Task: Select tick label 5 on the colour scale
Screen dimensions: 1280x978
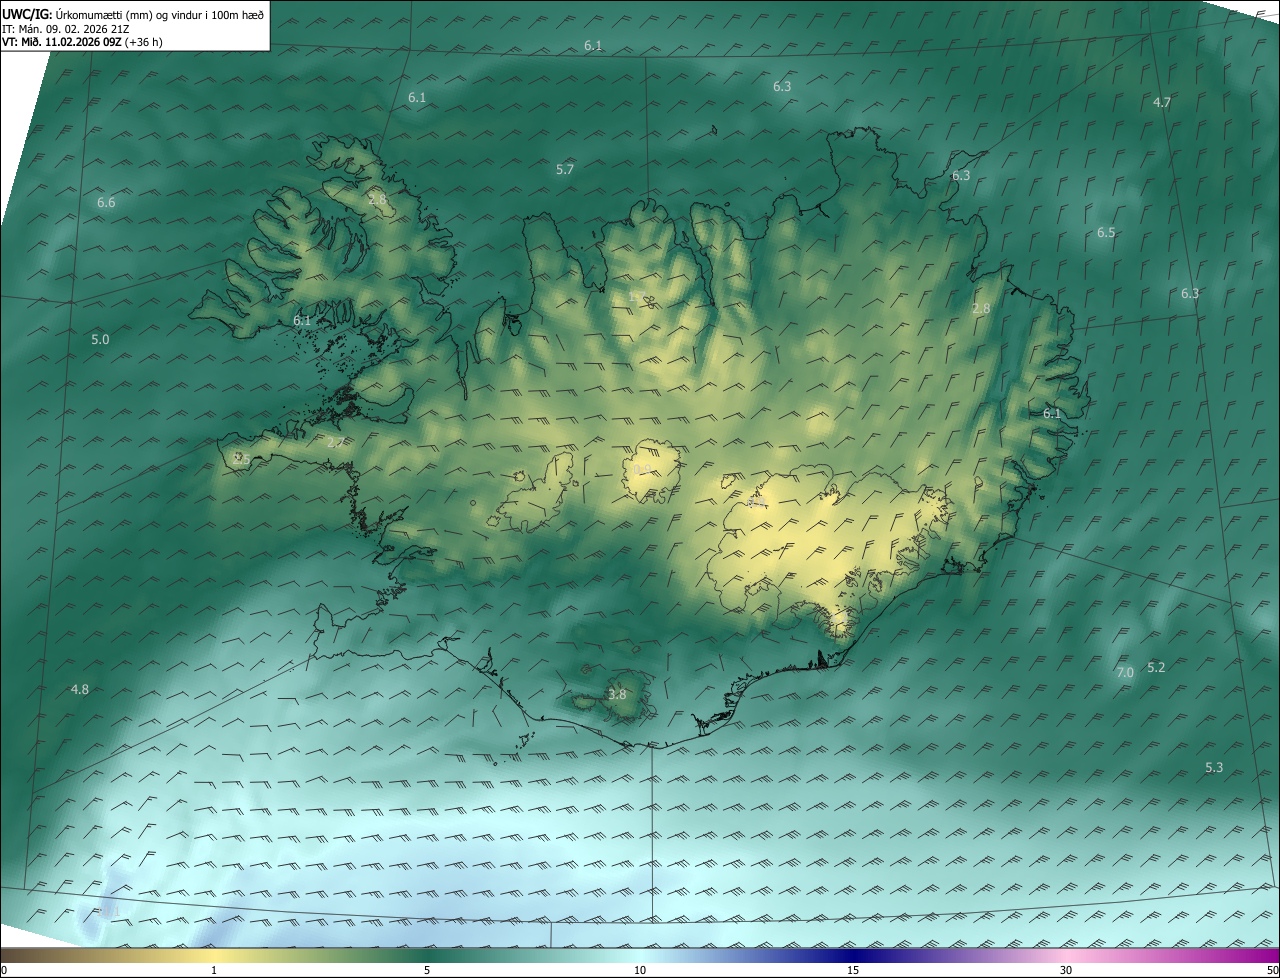Action: 427,970
